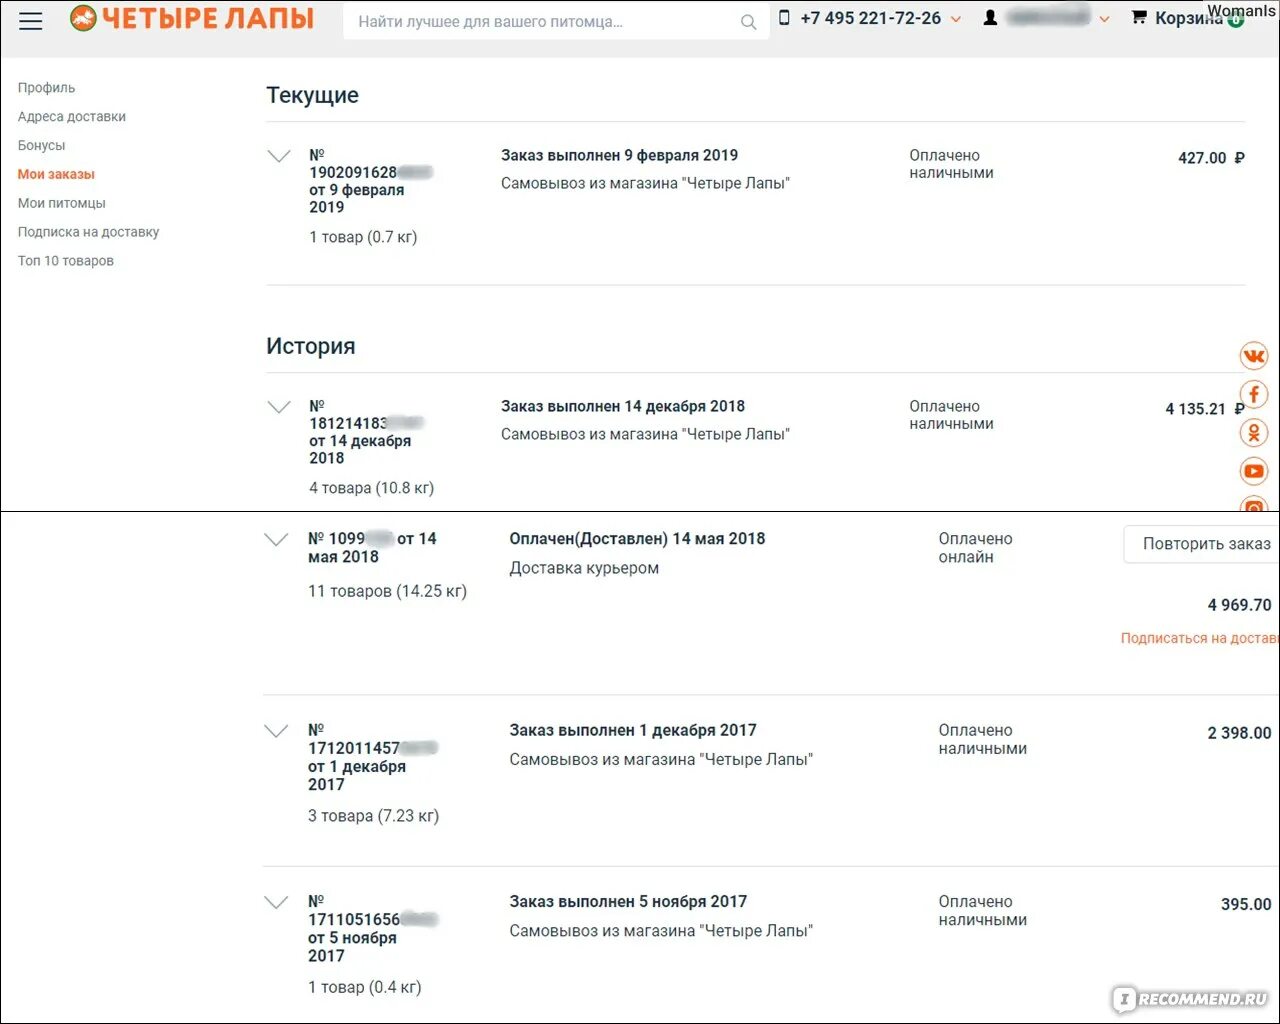The height and width of the screenshot is (1024, 1280).
Task: Click the 4 135.21 ₽ order total
Action: click(x=1205, y=409)
